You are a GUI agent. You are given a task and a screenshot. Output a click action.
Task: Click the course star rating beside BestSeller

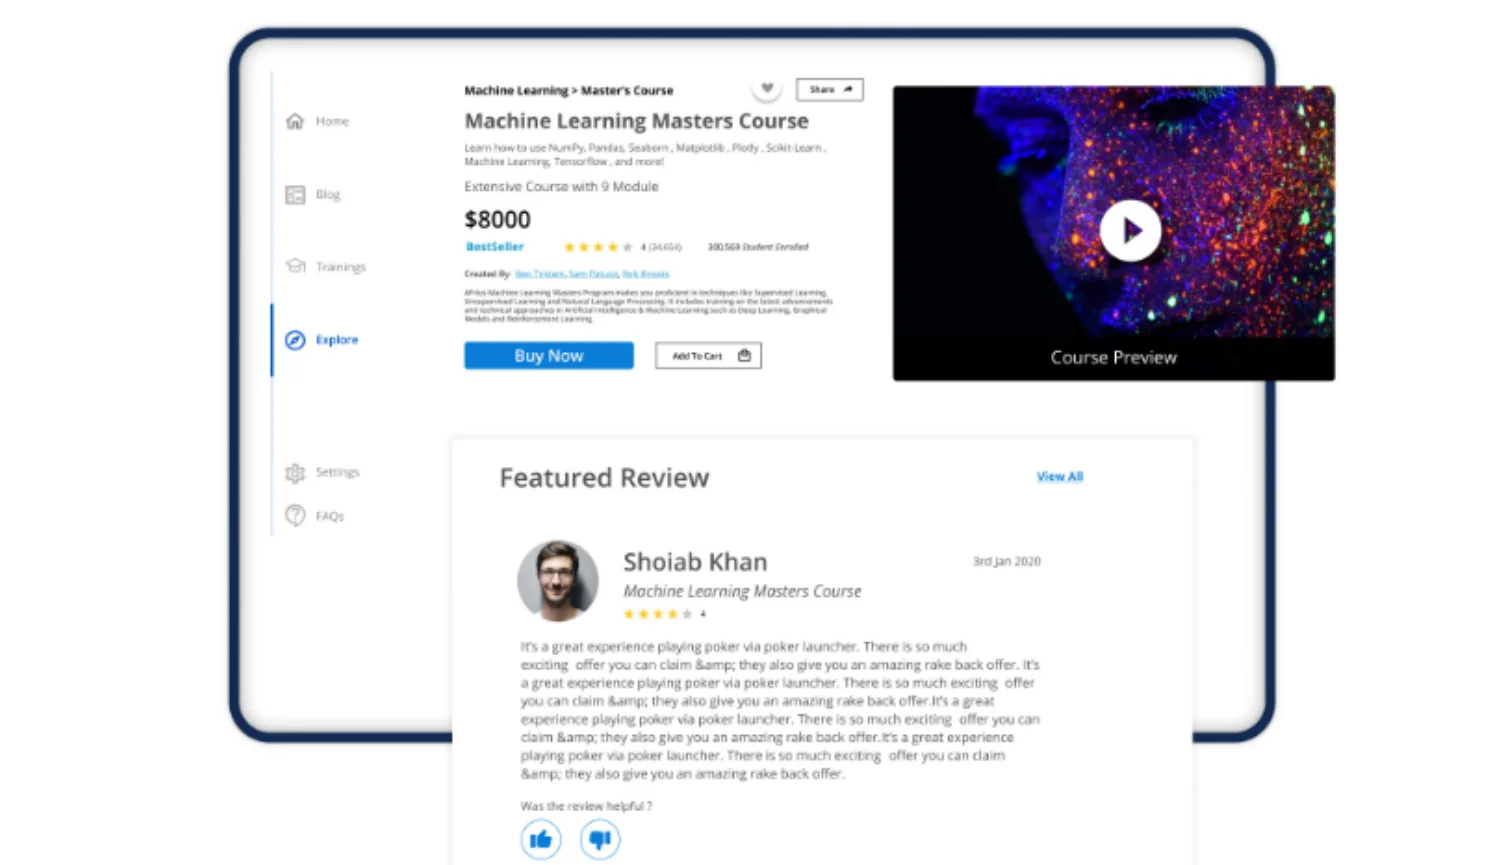[598, 247]
